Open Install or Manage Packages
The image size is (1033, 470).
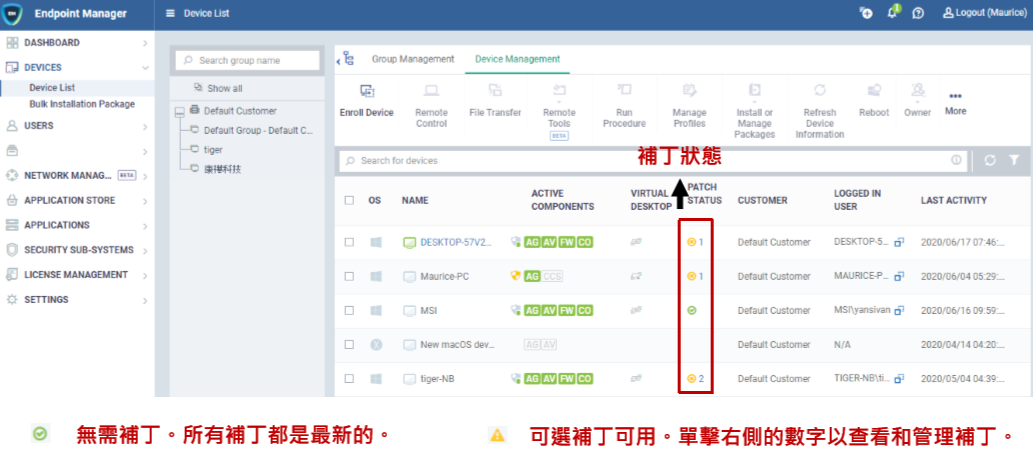[755, 90]
